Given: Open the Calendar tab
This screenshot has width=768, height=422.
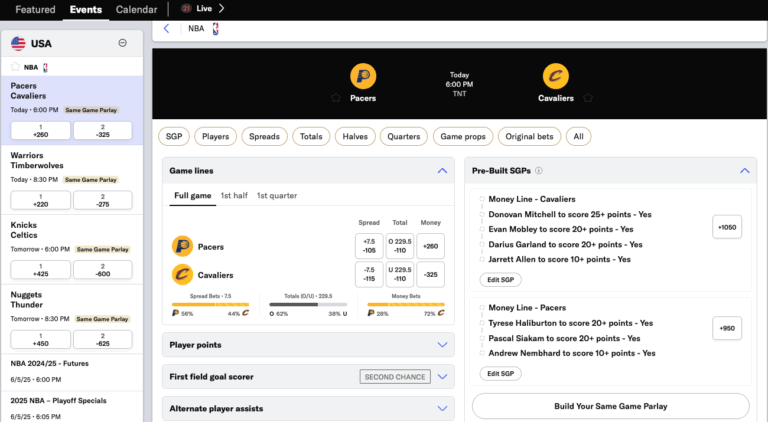Looking at the screenshot, I should pyautogui.click(x=136, y=9).
